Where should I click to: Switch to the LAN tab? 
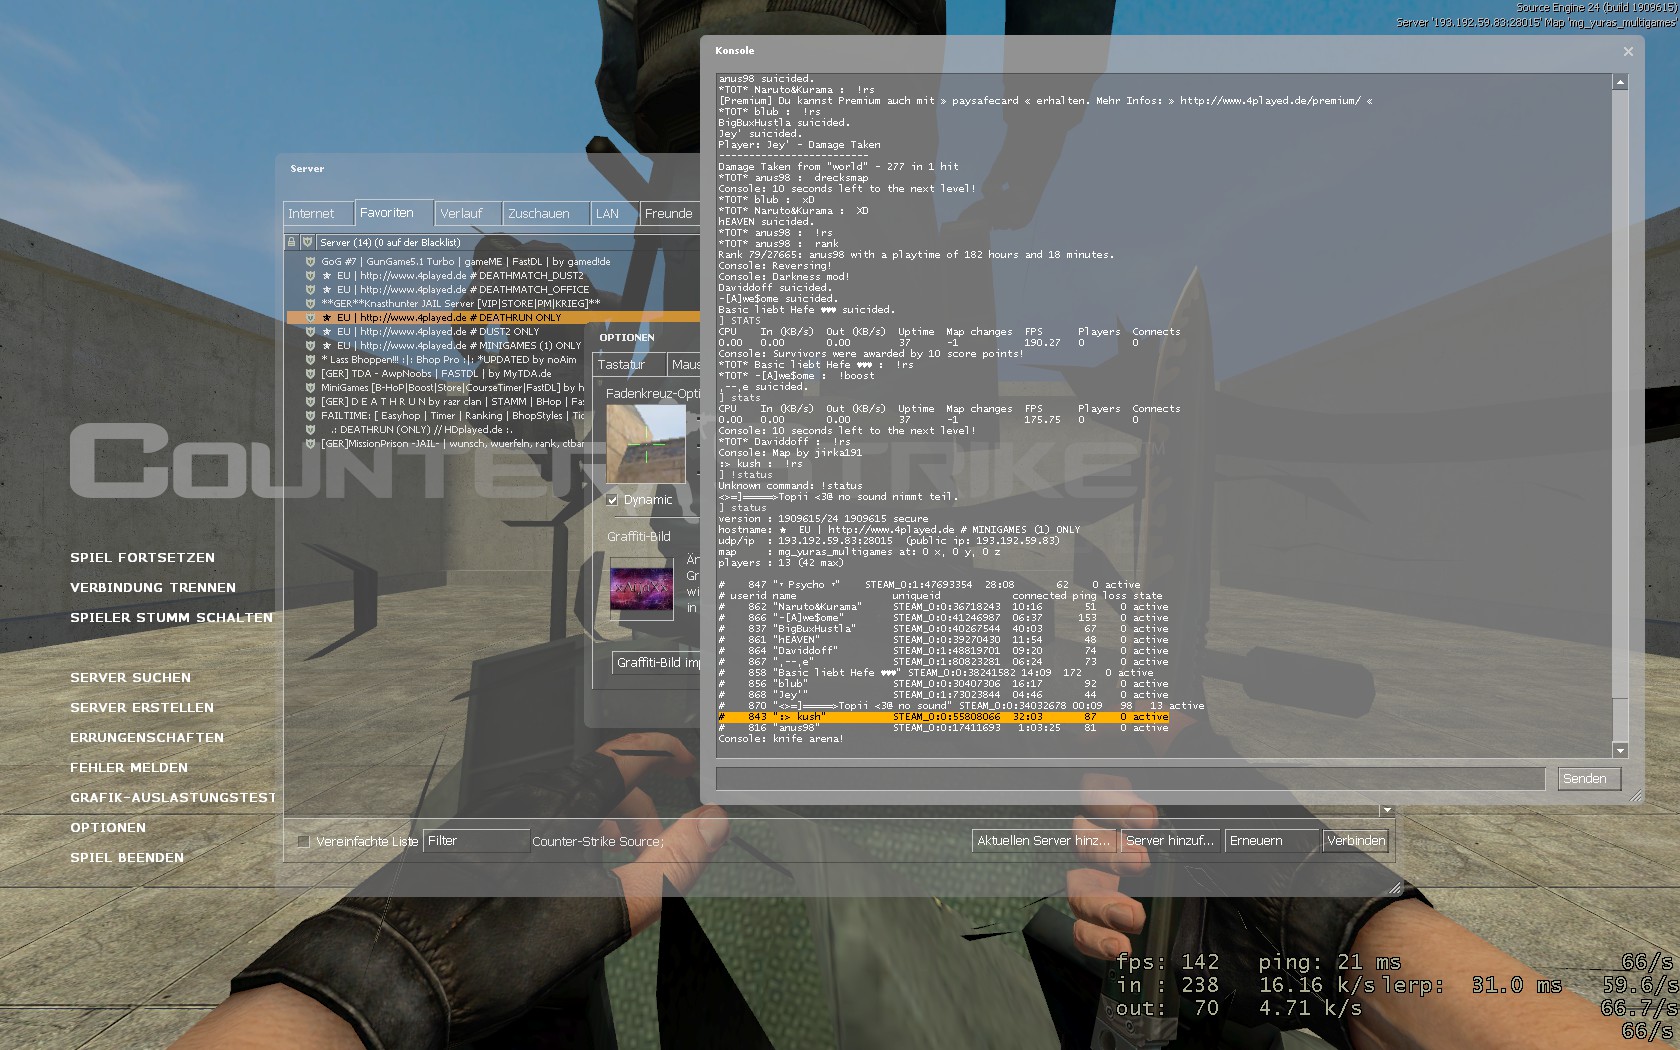pyautogui.click(x=615, y=214)
